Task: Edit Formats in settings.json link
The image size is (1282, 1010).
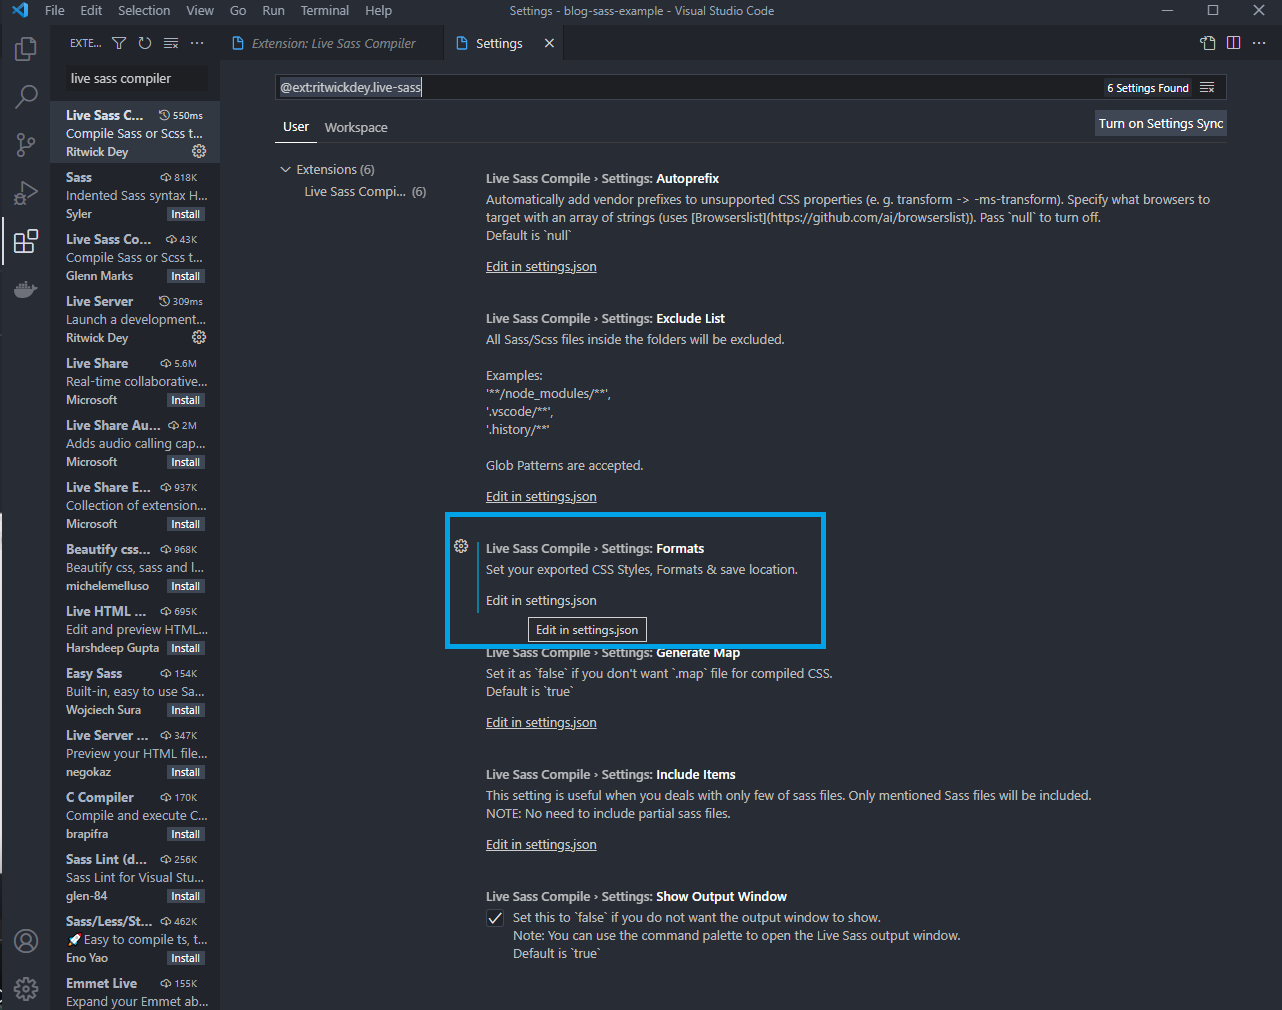Action: pos(541,600)
